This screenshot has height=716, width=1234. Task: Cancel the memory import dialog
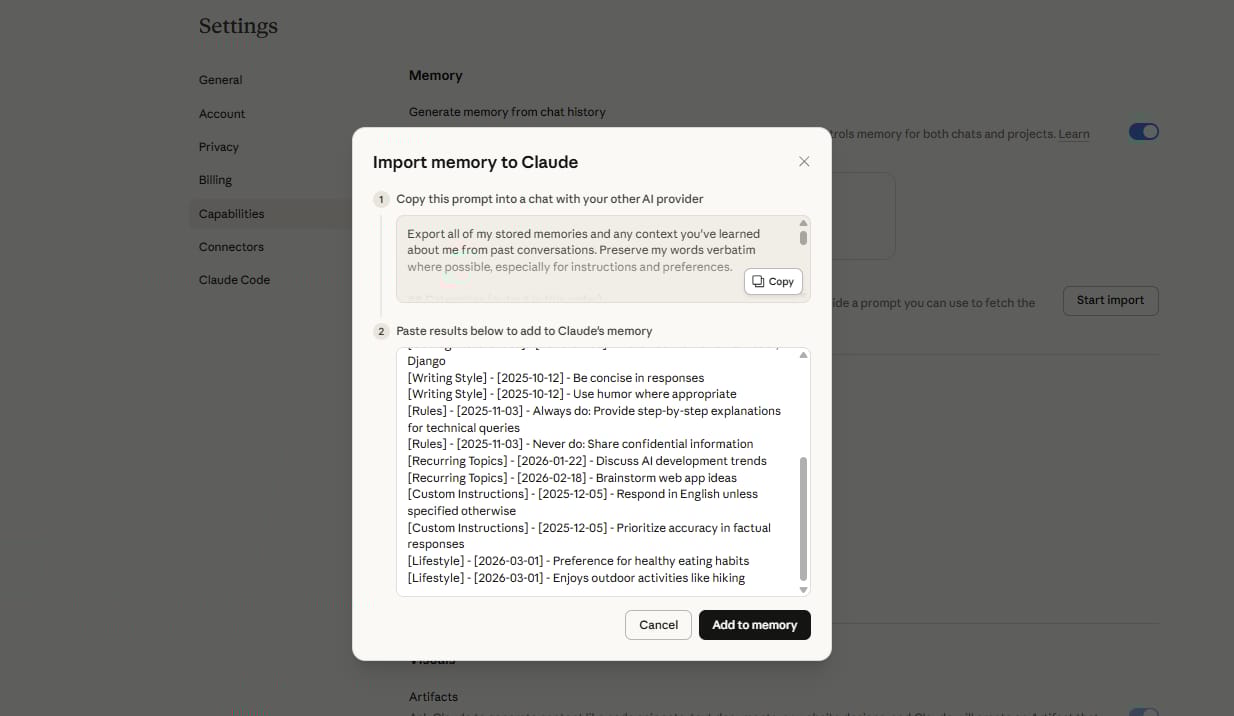click(x=658, y=624)
